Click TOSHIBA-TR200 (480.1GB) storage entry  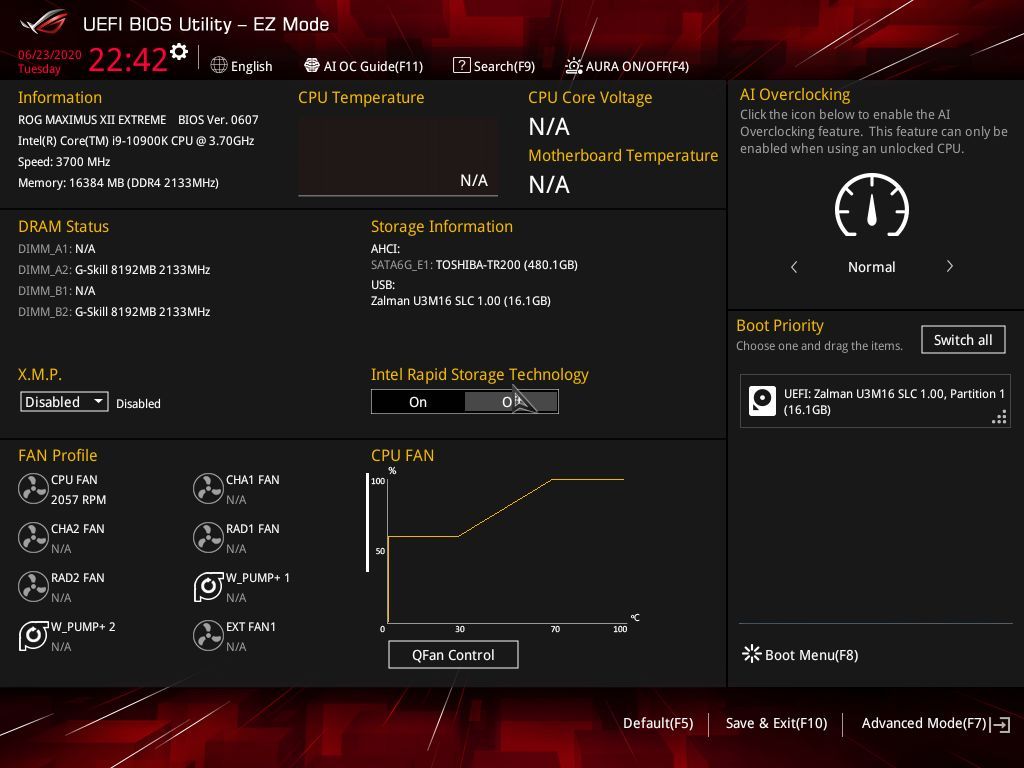pyautogui.click(x=474, y=264)
